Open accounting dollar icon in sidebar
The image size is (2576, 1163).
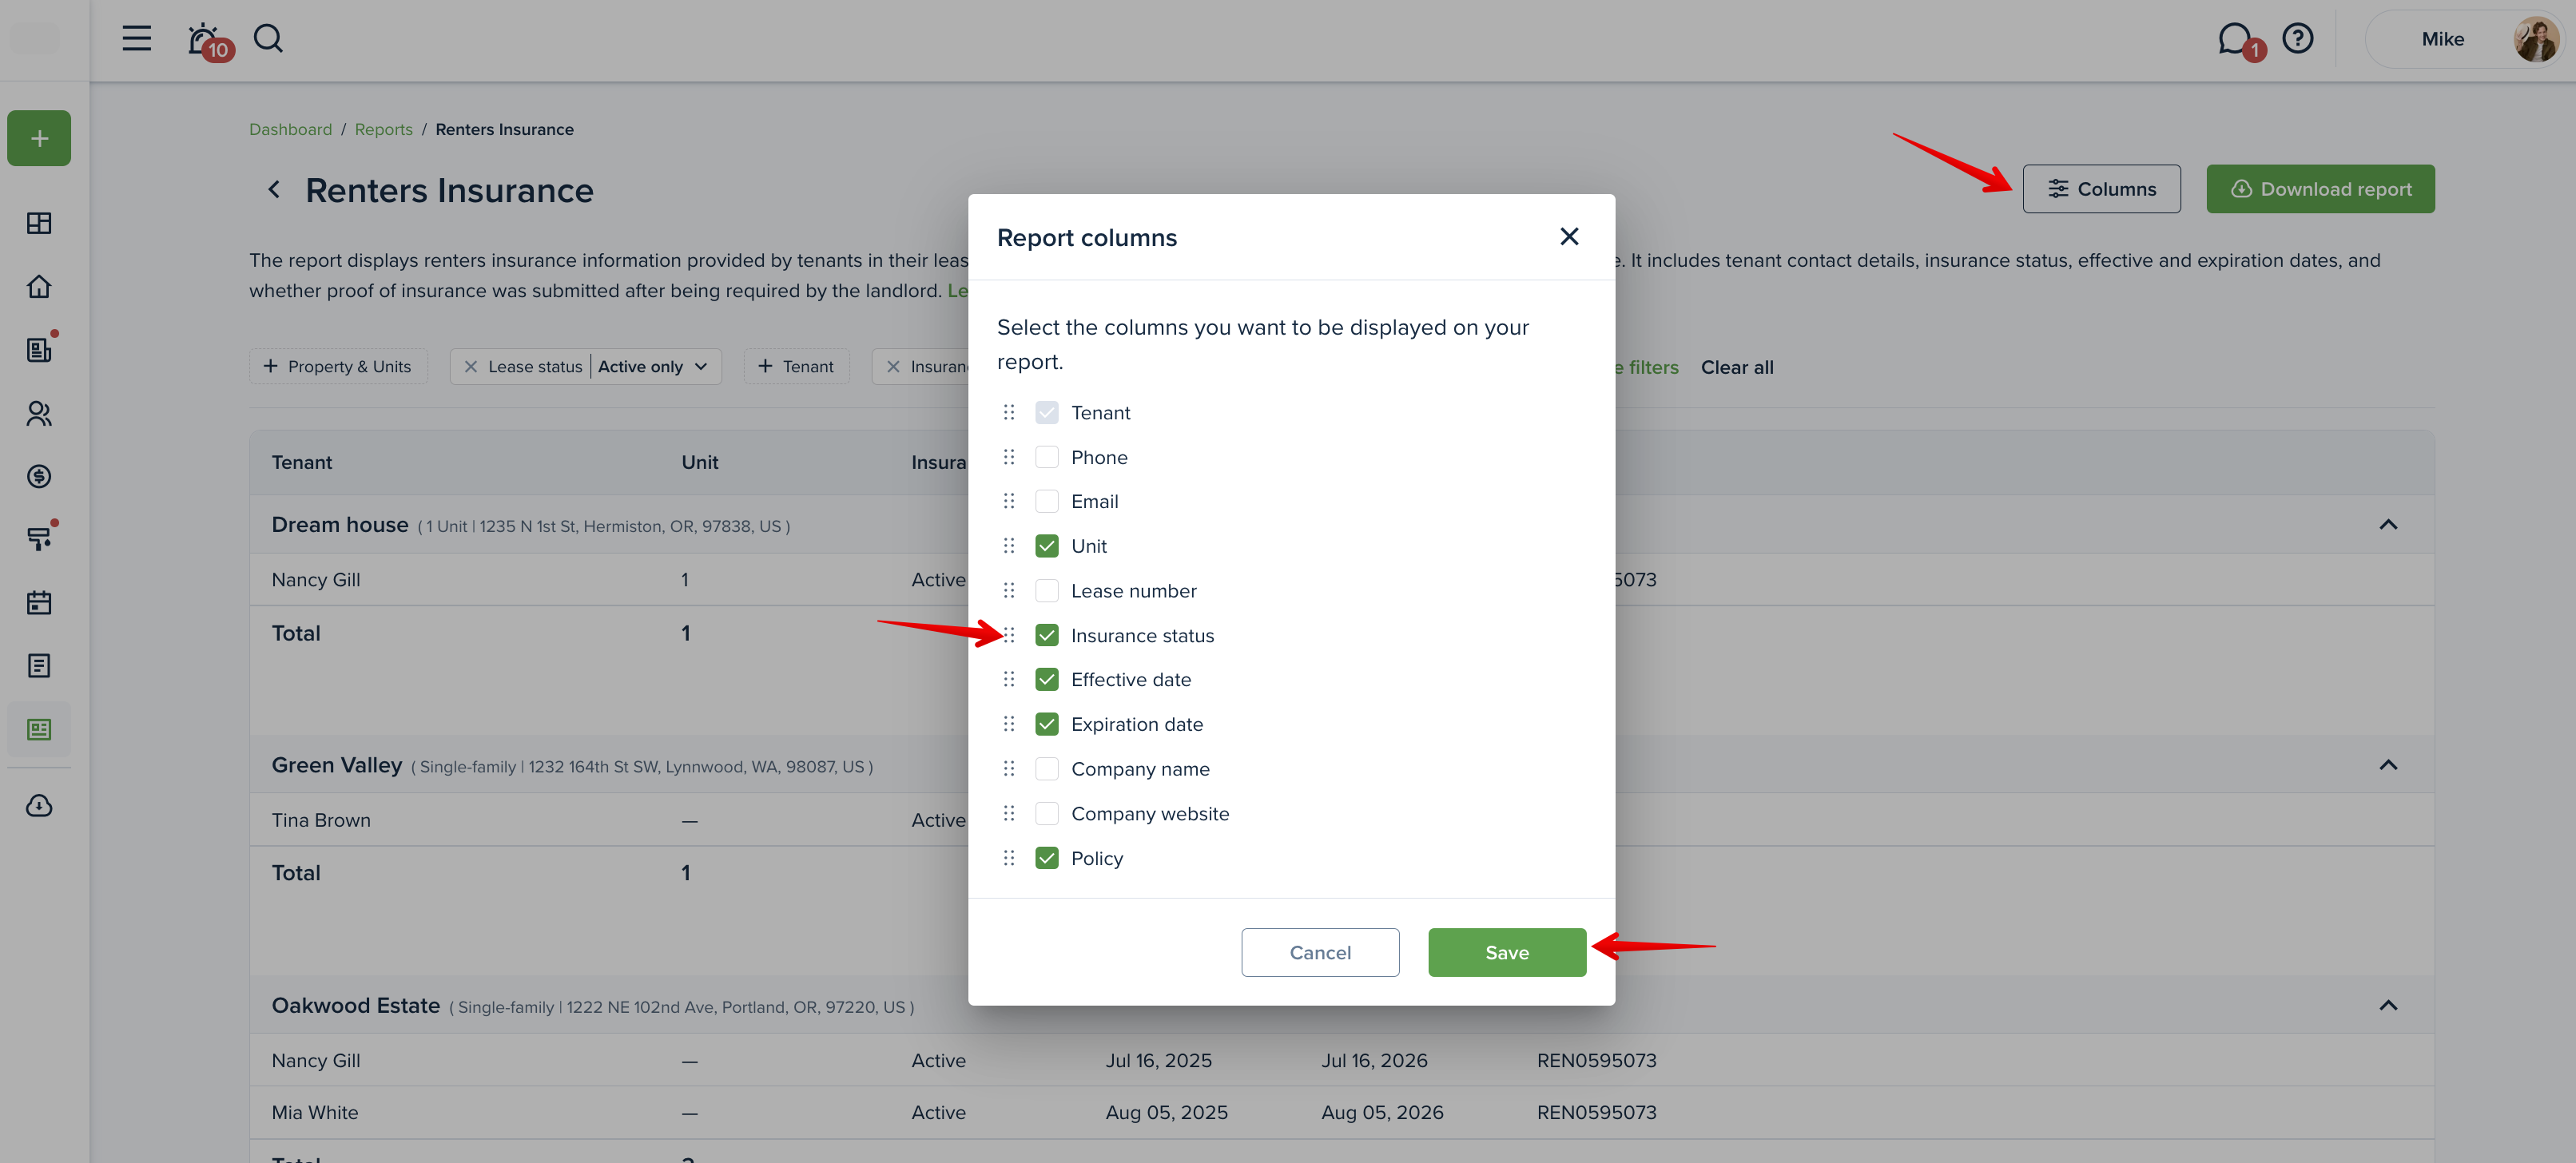[x=39, y=476]
